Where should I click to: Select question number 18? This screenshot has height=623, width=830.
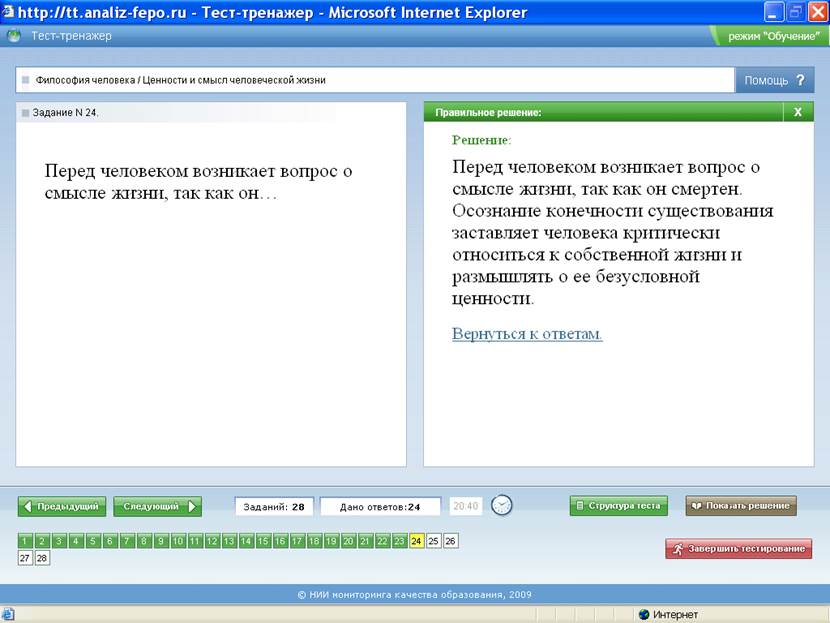314,541
